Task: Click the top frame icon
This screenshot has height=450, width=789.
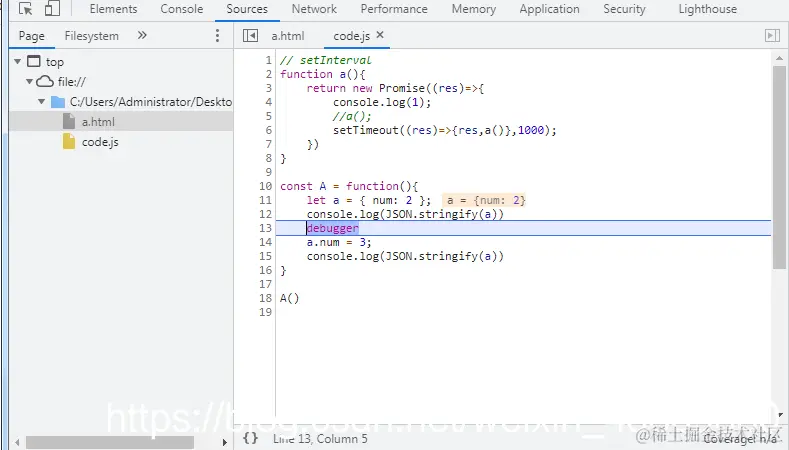Action: click(x=34, y=61)
